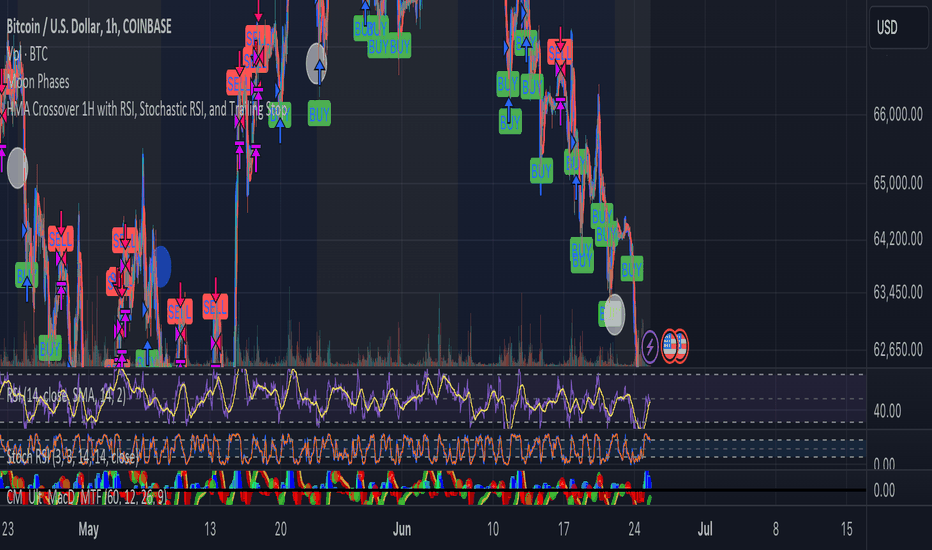Click the Jun label on the time axis
The height and width of the screenshot is (550, 932).
click(402, 529)
